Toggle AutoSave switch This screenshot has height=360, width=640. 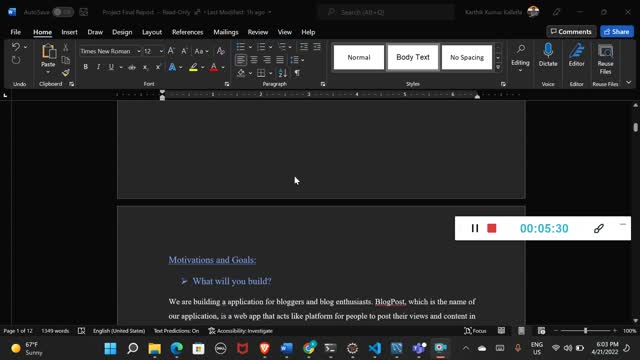(x=62, y=12)
